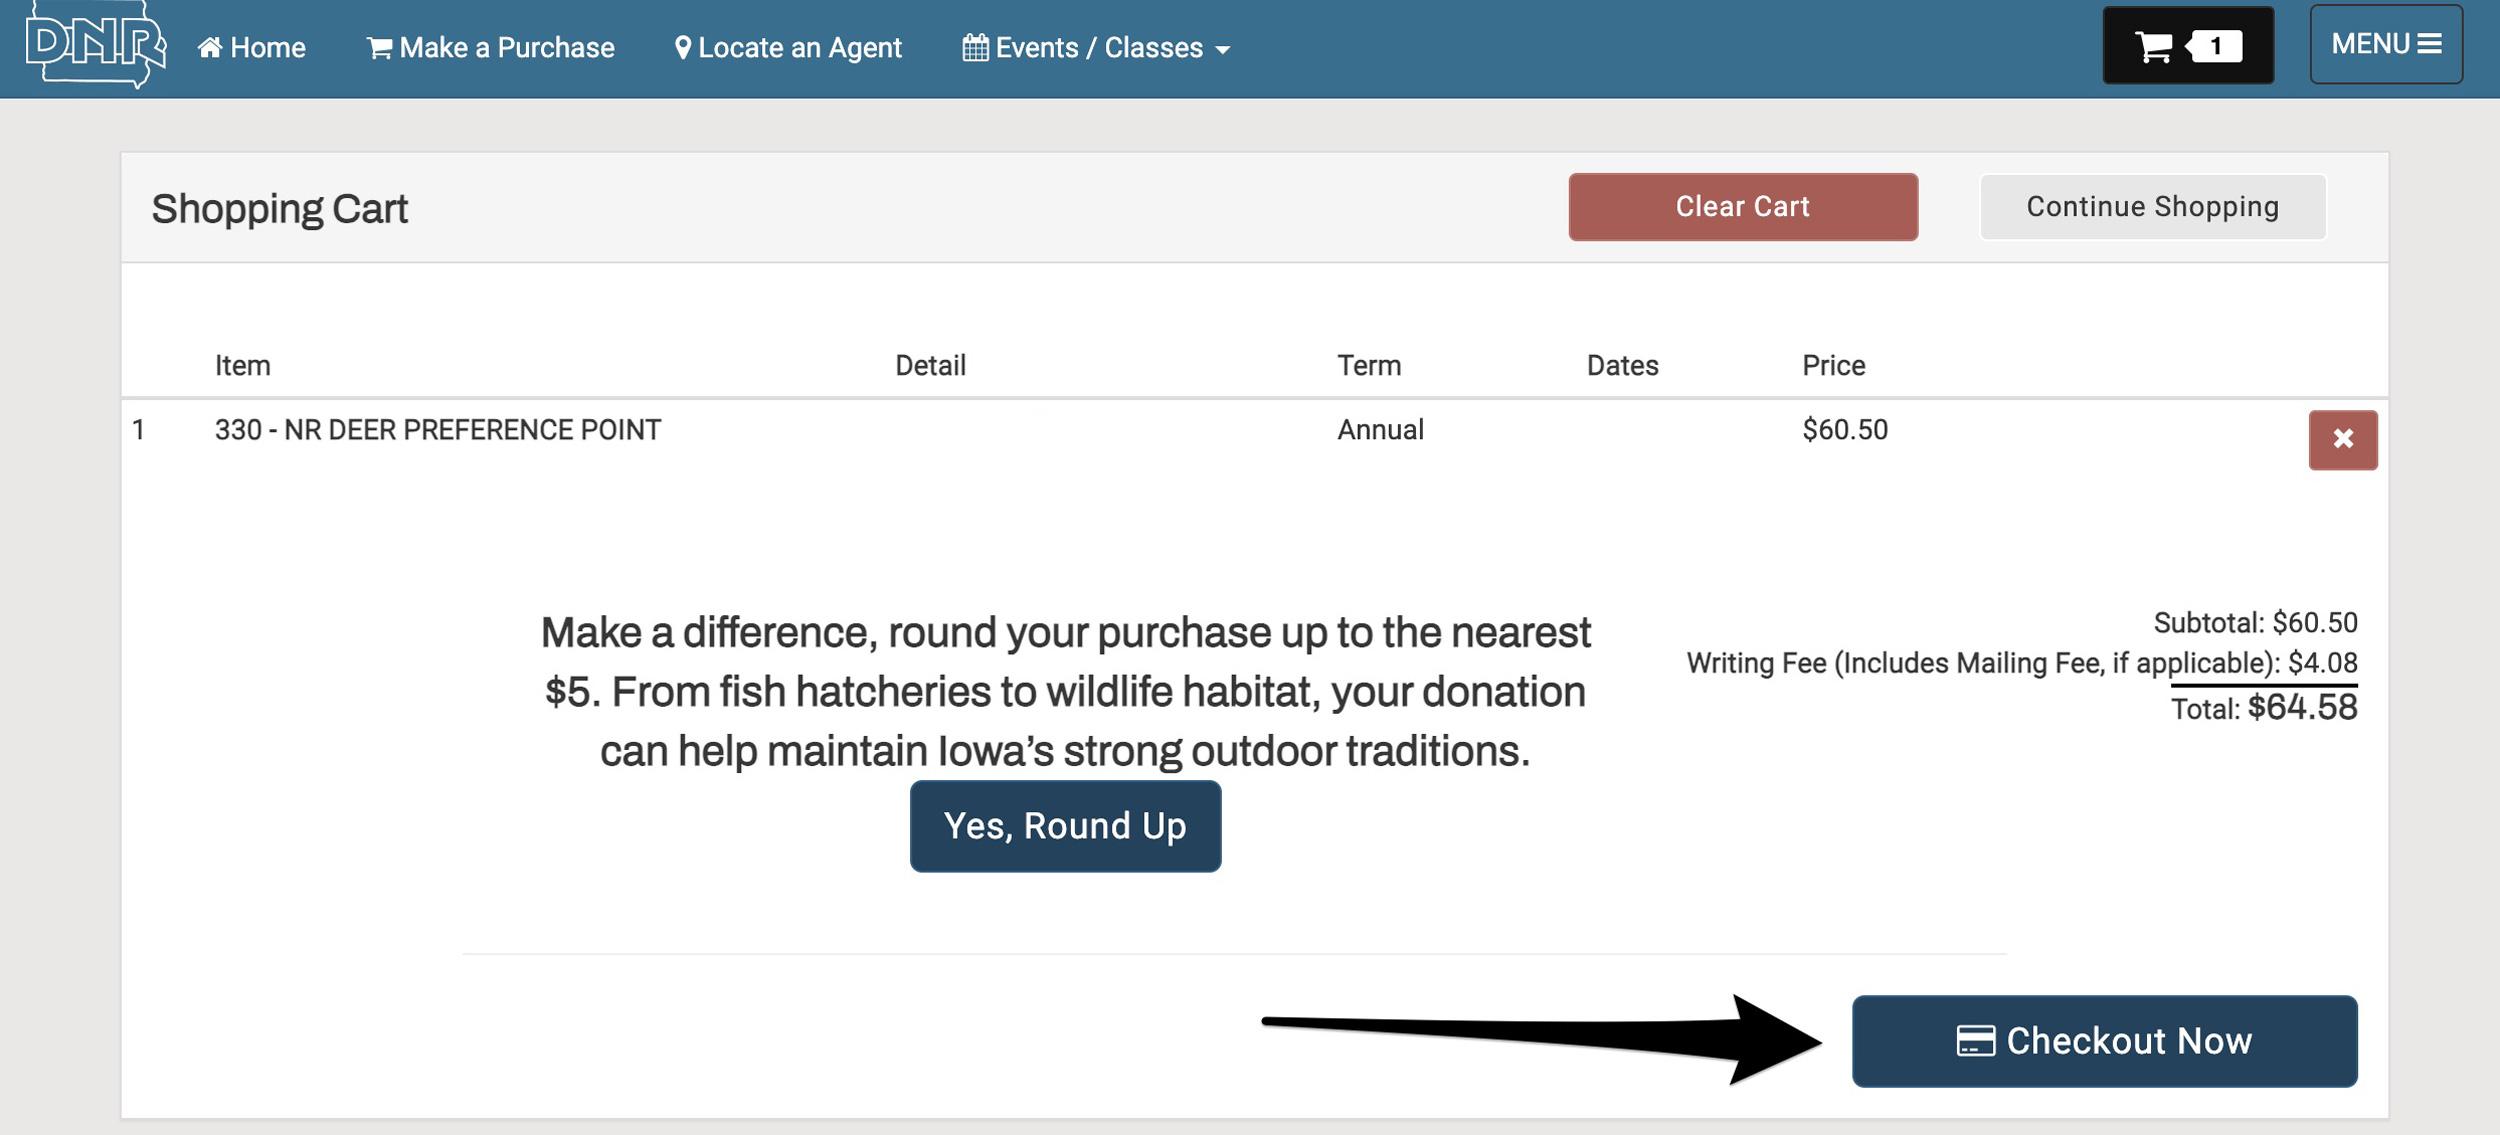Viewport: 2500px width, 1135px height.
Task: Click the map pin icon for Locate an Agent
Action: (684, 46)
